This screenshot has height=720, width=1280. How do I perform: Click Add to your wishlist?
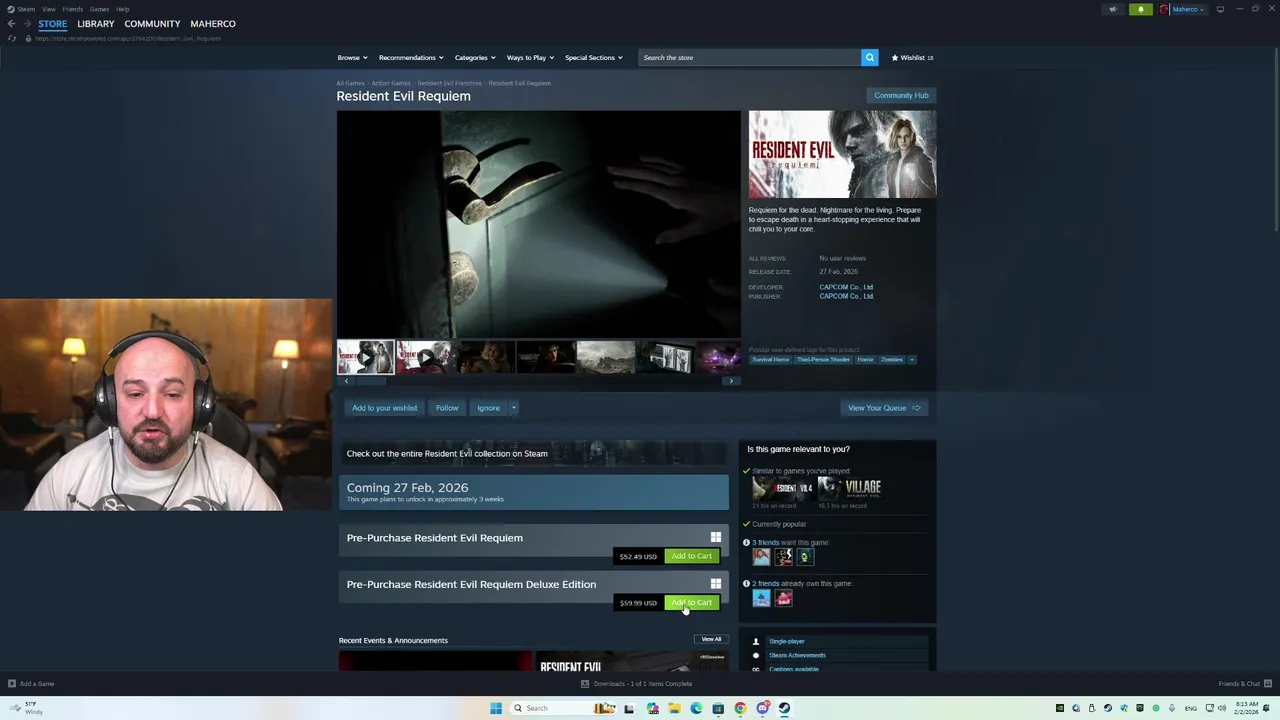(384, 408)
